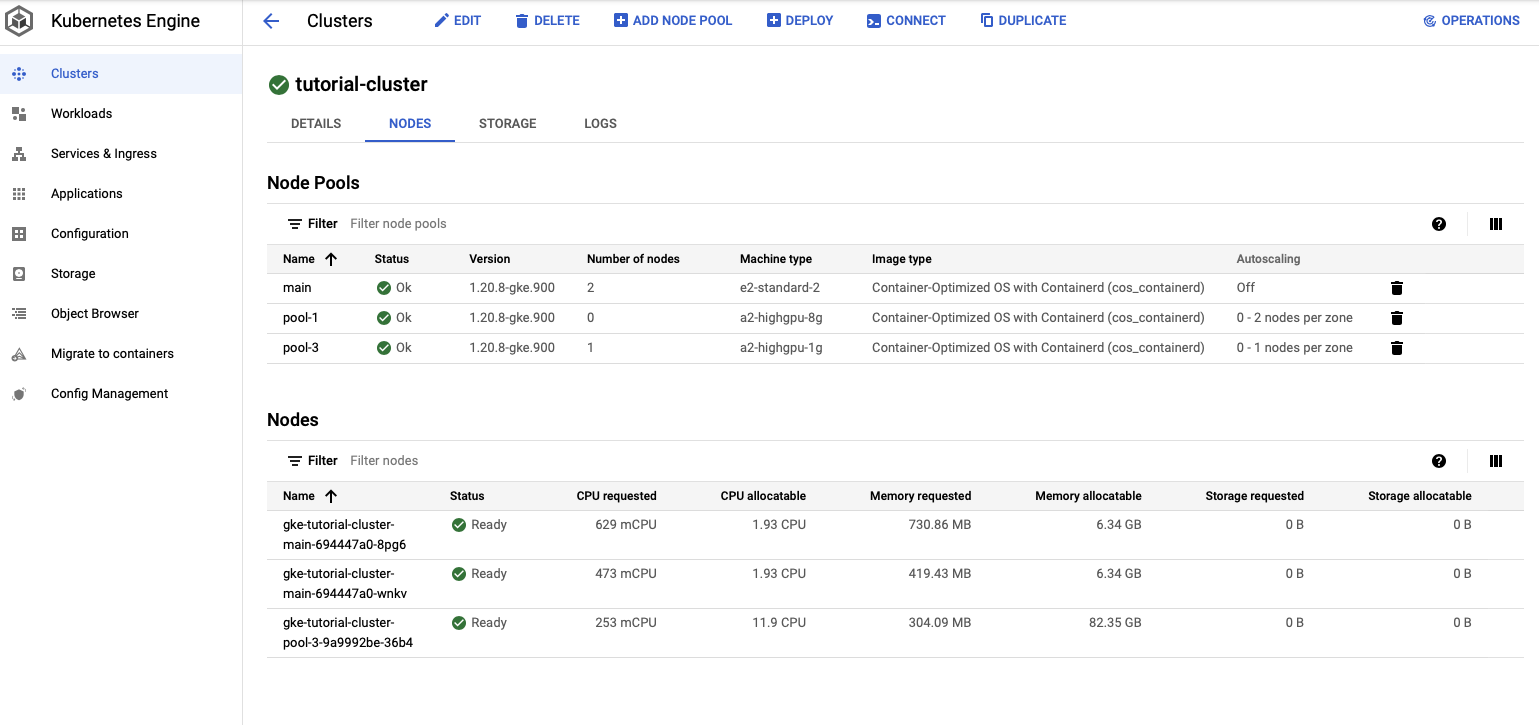
Task: Click the Config Management icon
Action: (19, 394)
